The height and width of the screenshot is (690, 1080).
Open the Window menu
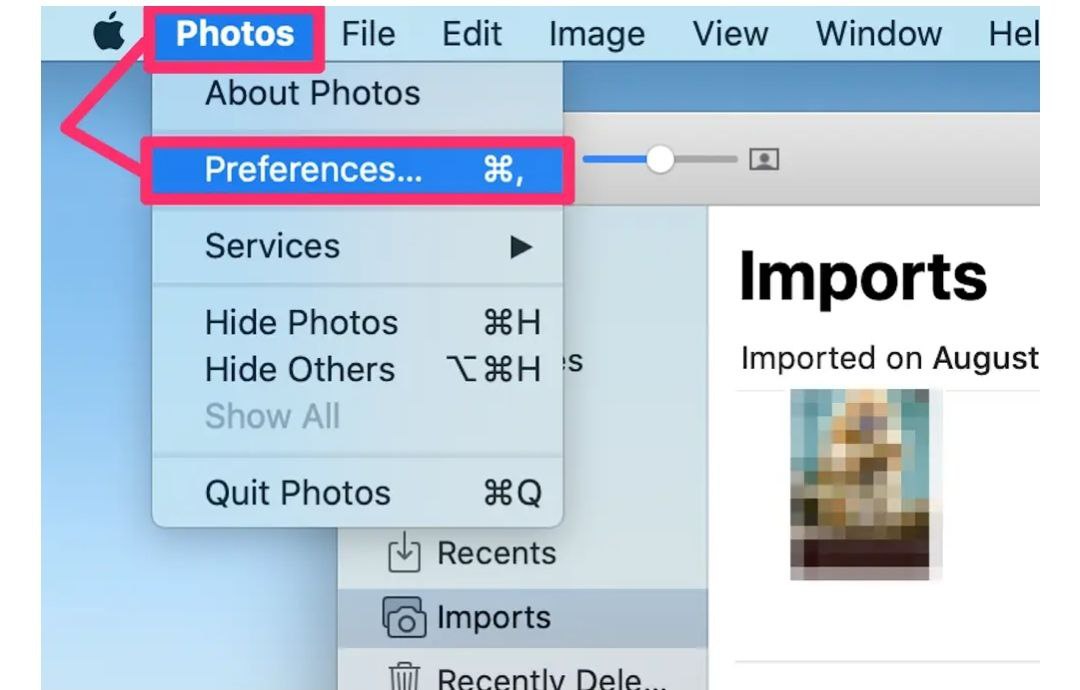[x=878, y=34]
